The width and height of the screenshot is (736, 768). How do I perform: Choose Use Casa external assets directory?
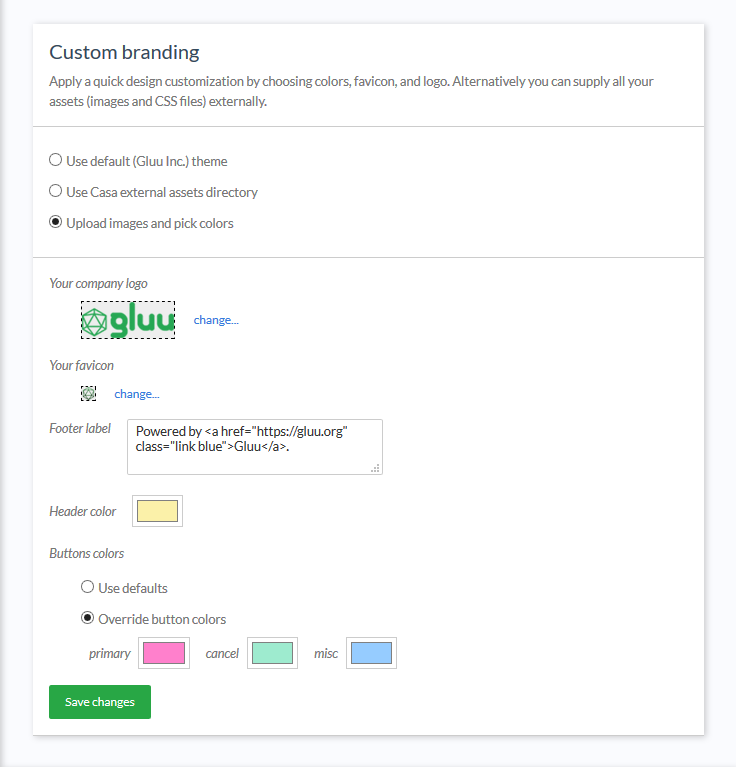(x=56, y=191)
